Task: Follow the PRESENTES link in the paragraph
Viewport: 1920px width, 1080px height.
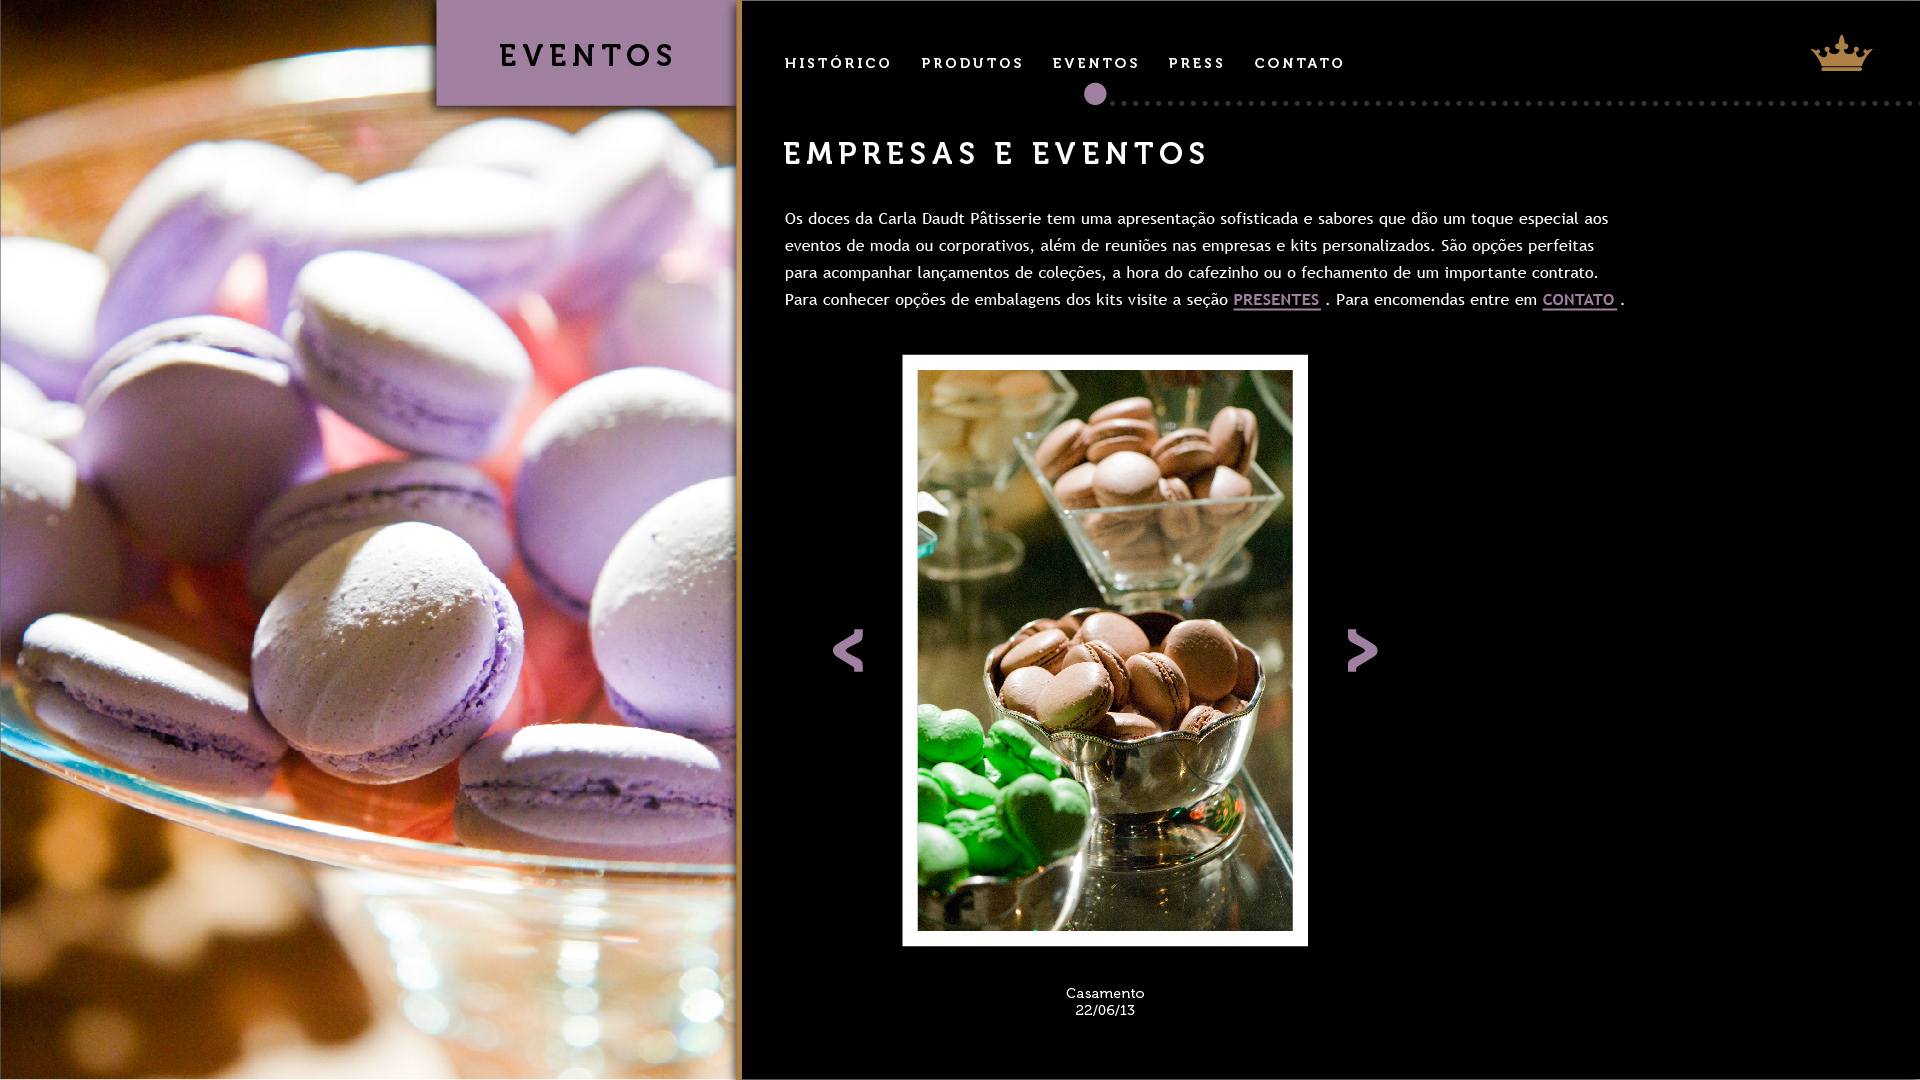Action: tap(1276, 300)
